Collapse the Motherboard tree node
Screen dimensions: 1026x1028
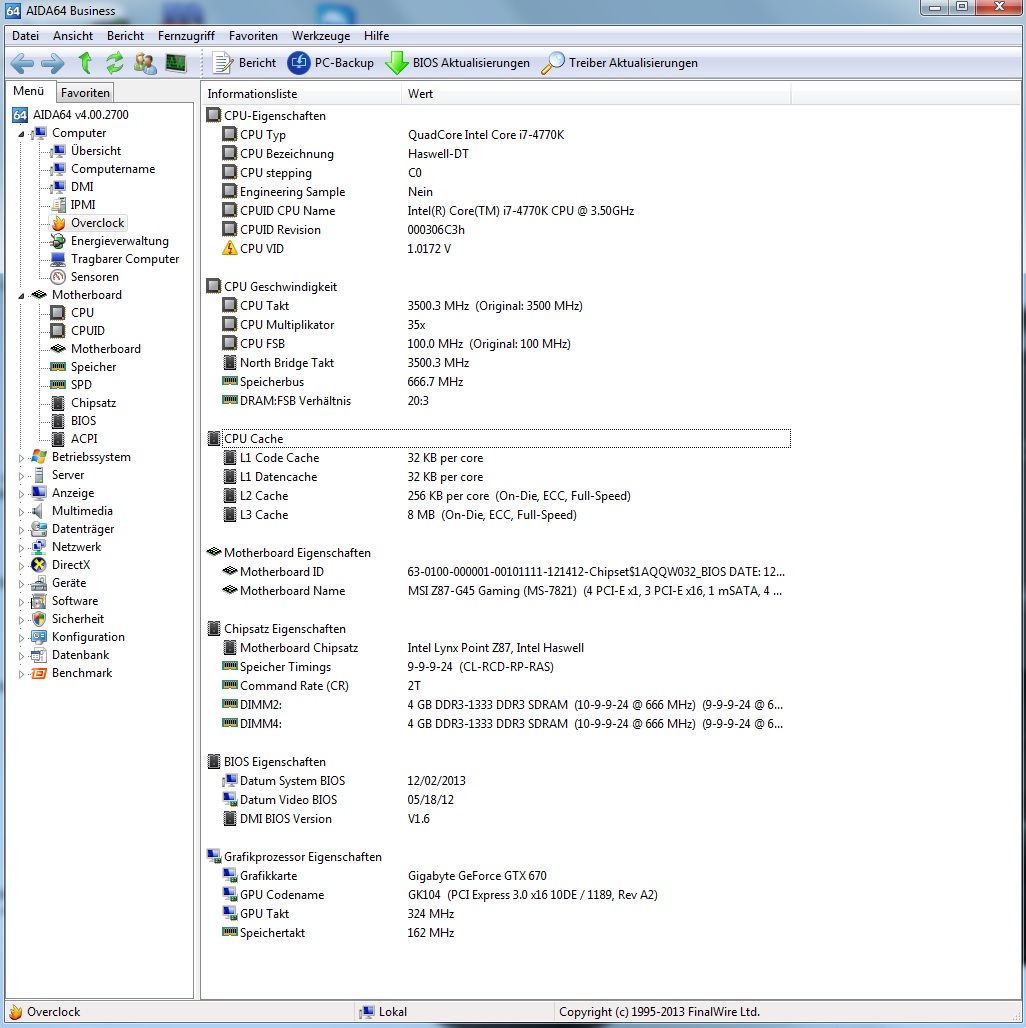21,296
